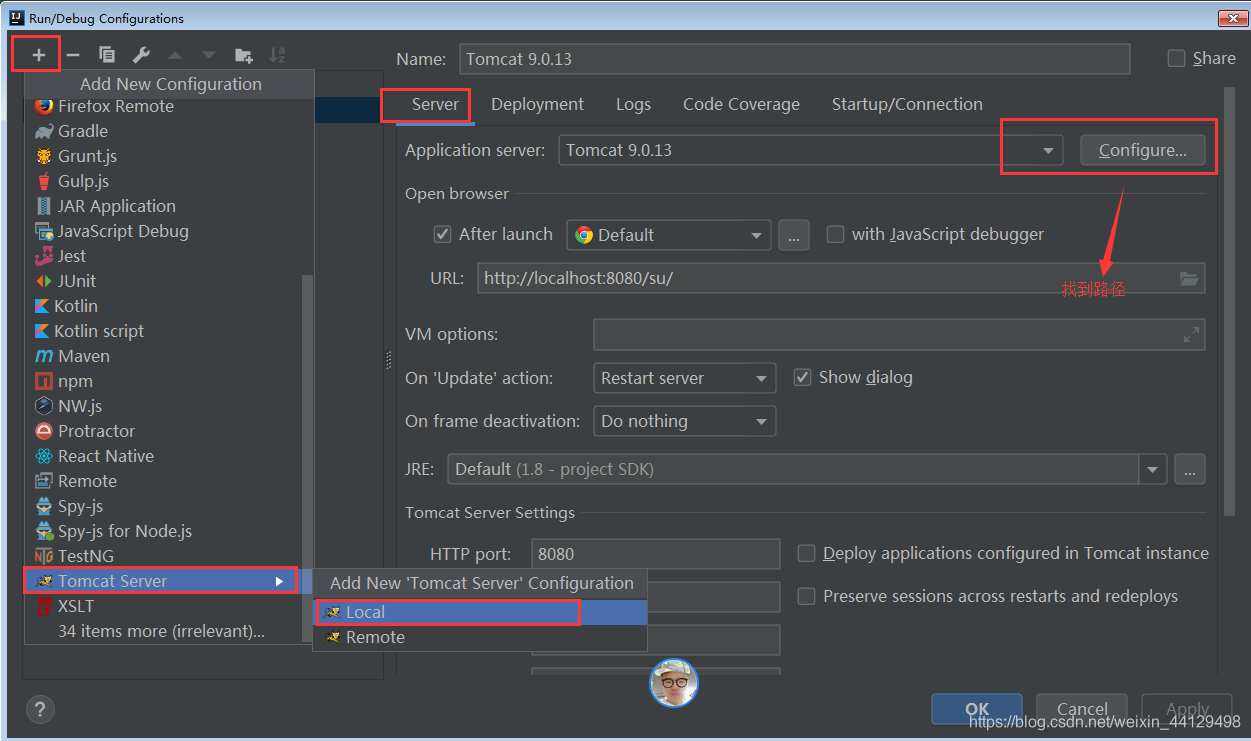Switch to the Startup/Connection tab
1251x741 pixels.
[907, 104]
